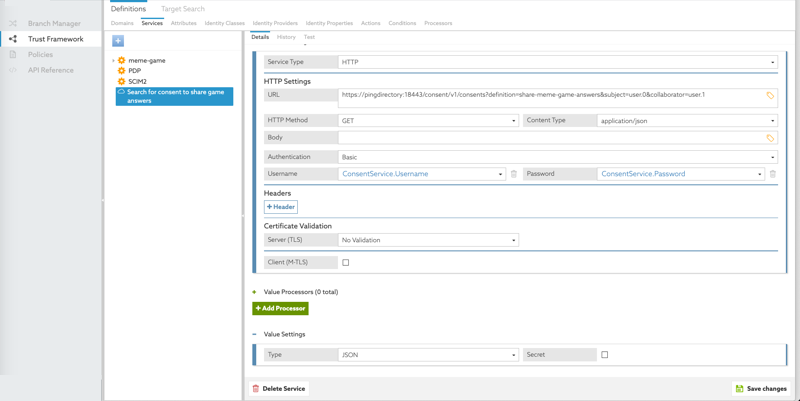Image resolution: width=800 pixels, height=401 pixels.
Task: Switch to the Attributes tab
Action: (x=184, y=23)
